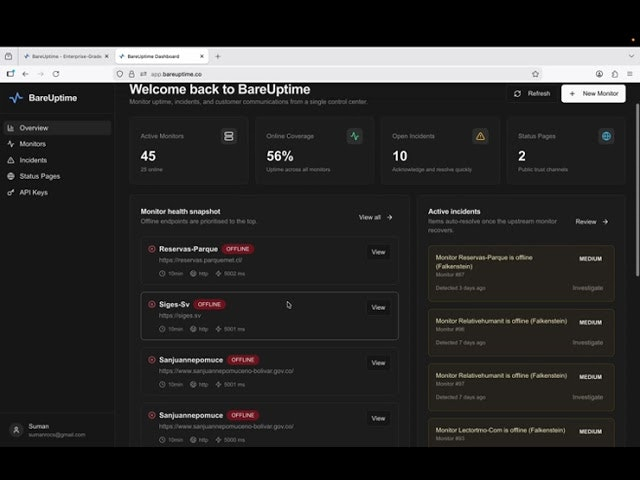Open the browser hamburger menu

pyautogui.click(x=628, y=74)
